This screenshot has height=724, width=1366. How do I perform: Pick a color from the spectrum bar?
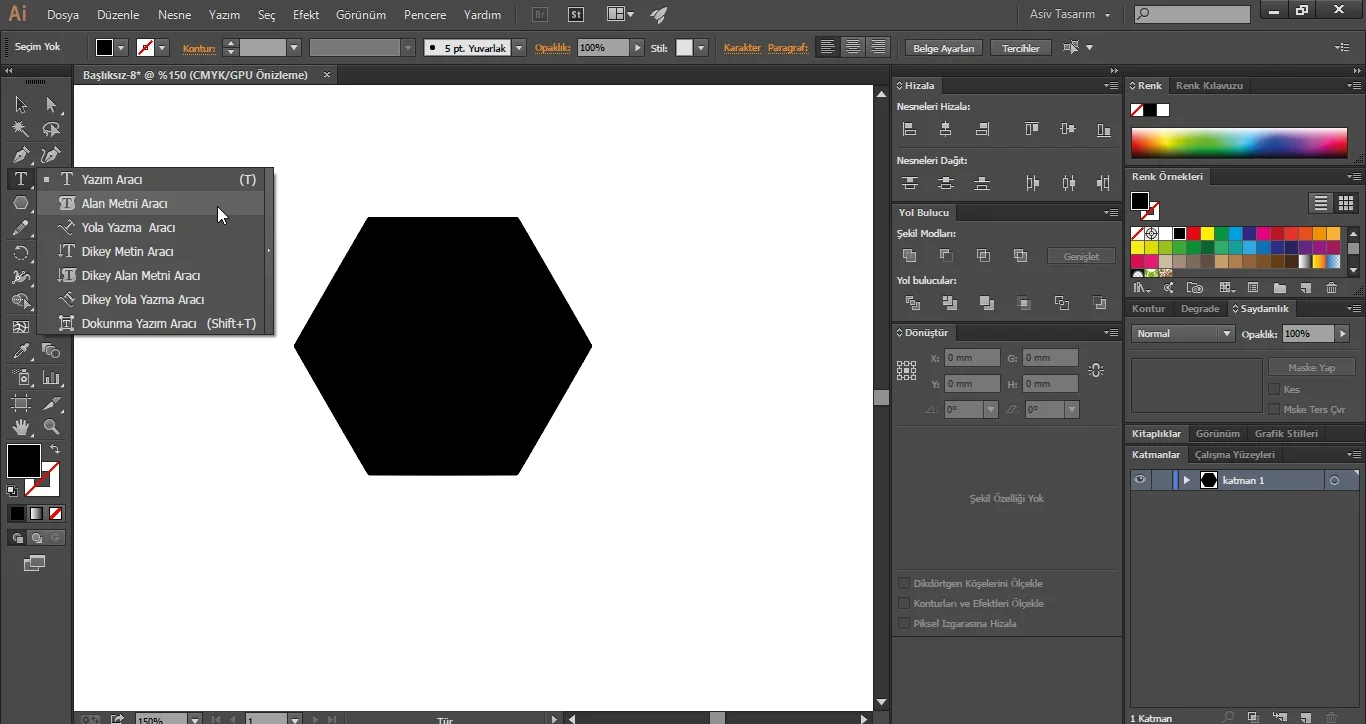coord(1239,143)
